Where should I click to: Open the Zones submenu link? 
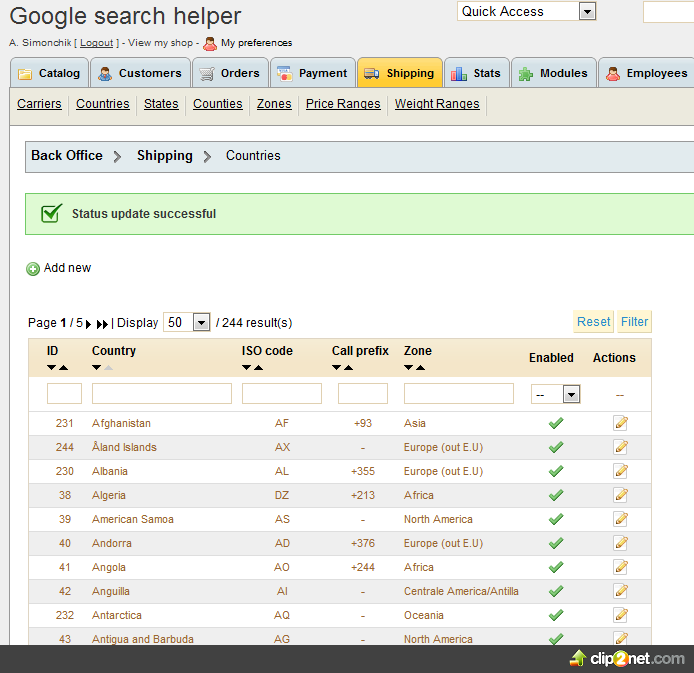pos(274,104)
